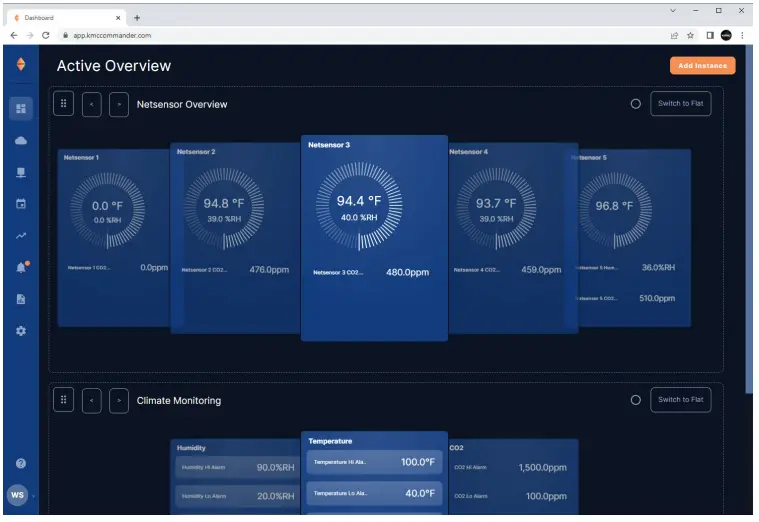The height and width of the screenshot is (522, 759).
Task: Open the Chrome three-dot menu
Action: pos(742,35)
